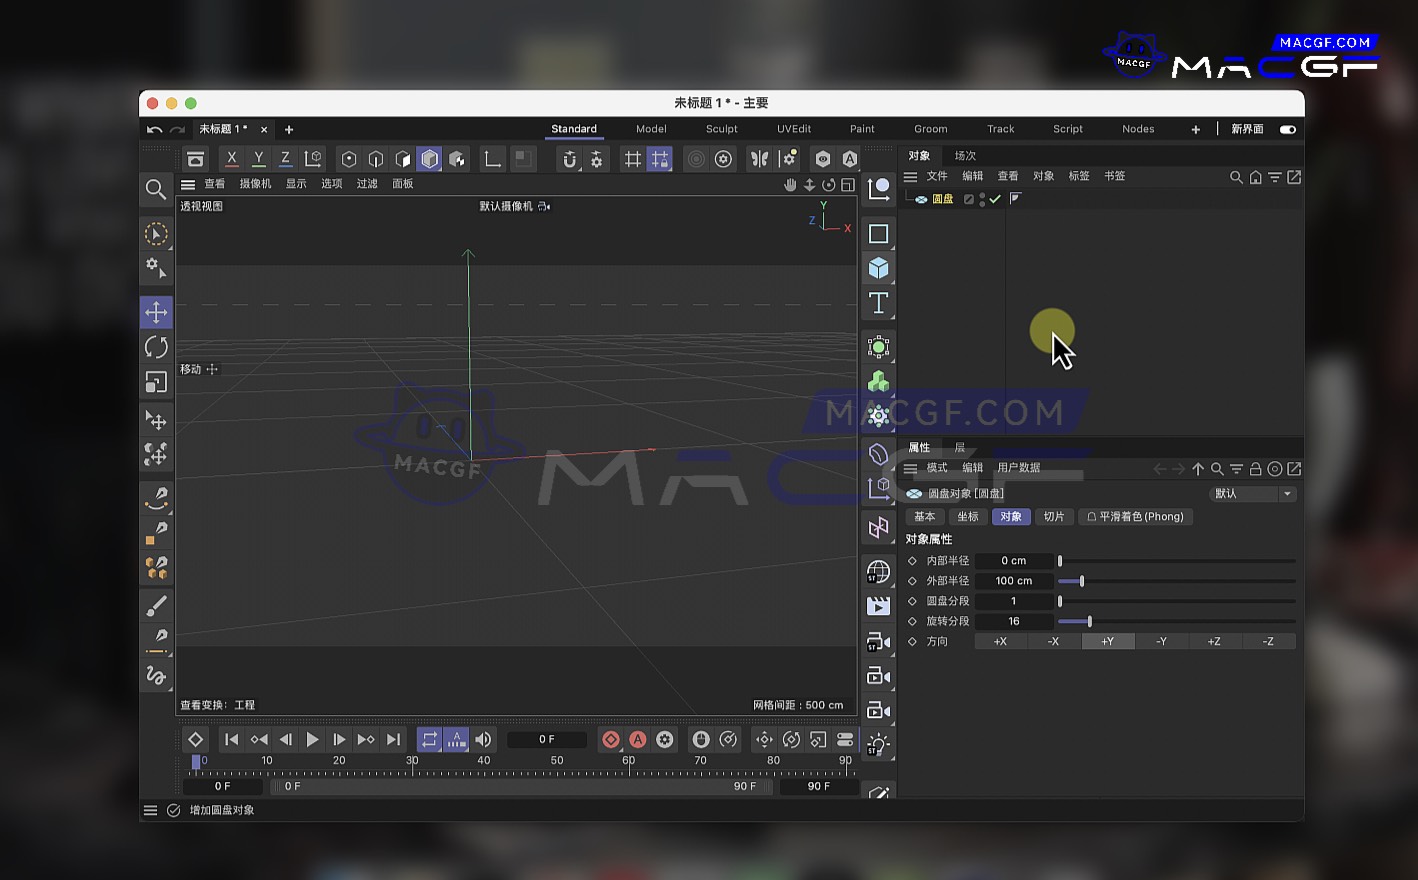Select the Move tool in left toolbar
Image resolution: width=1418 pixels, height=880 pixels.
pos(156,312)
